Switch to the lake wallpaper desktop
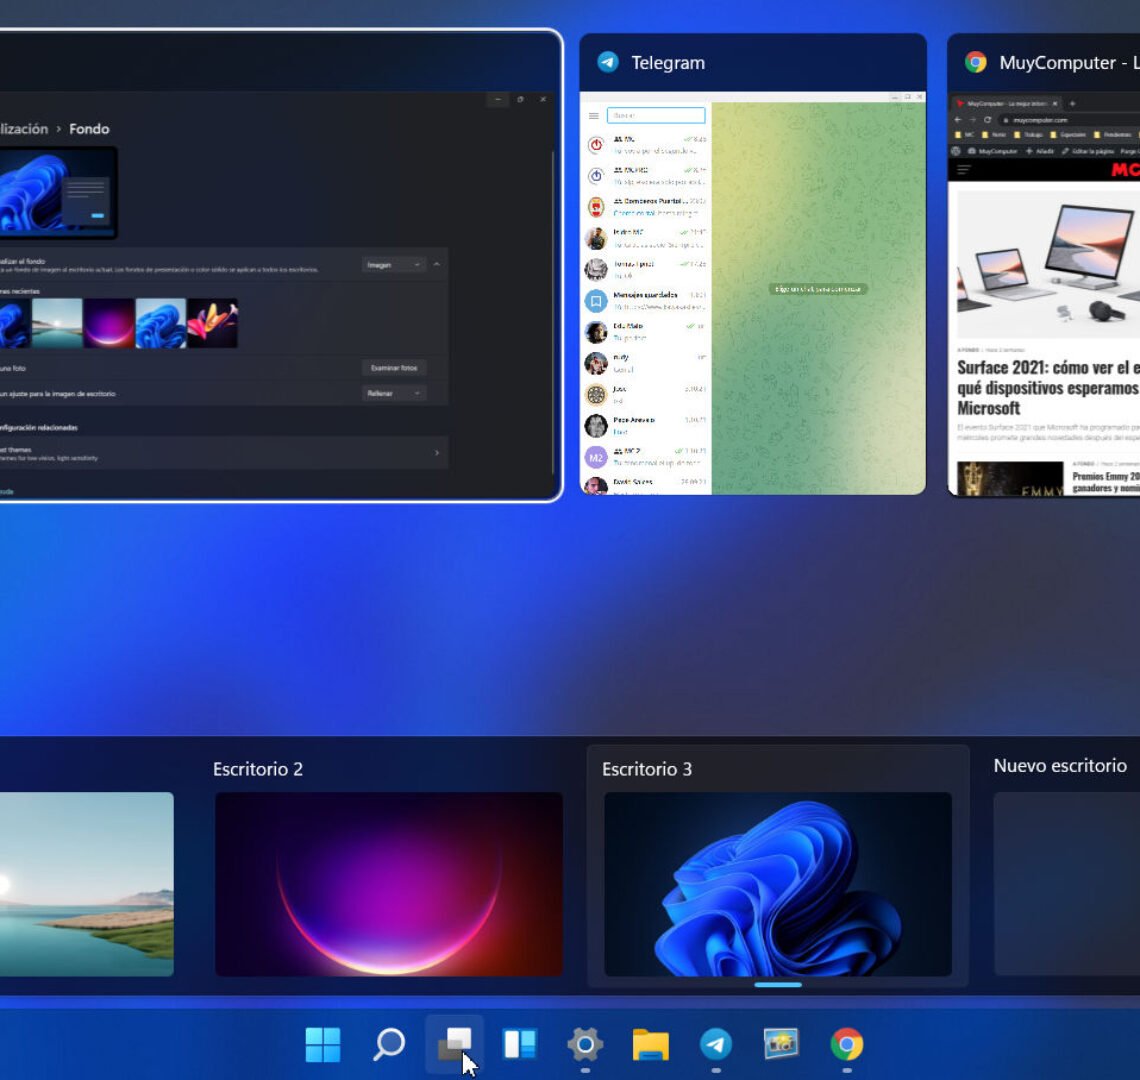The height and width of the screenshot is (1080, 1140). (x=87, y=884)
